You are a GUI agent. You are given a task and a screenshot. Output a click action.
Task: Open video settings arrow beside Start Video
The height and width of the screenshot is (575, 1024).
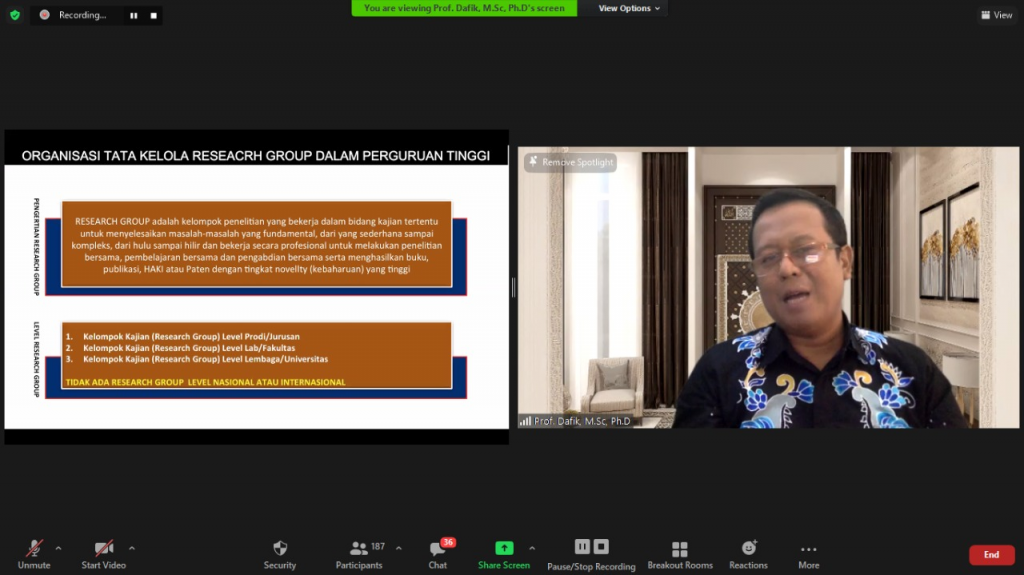click(x=132, y=548)
